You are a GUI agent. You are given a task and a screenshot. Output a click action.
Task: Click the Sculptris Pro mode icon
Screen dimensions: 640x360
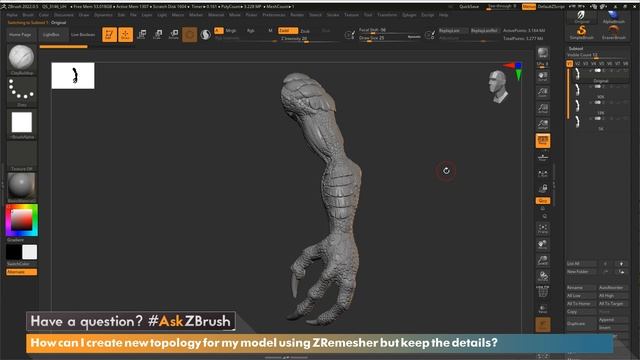205,35
